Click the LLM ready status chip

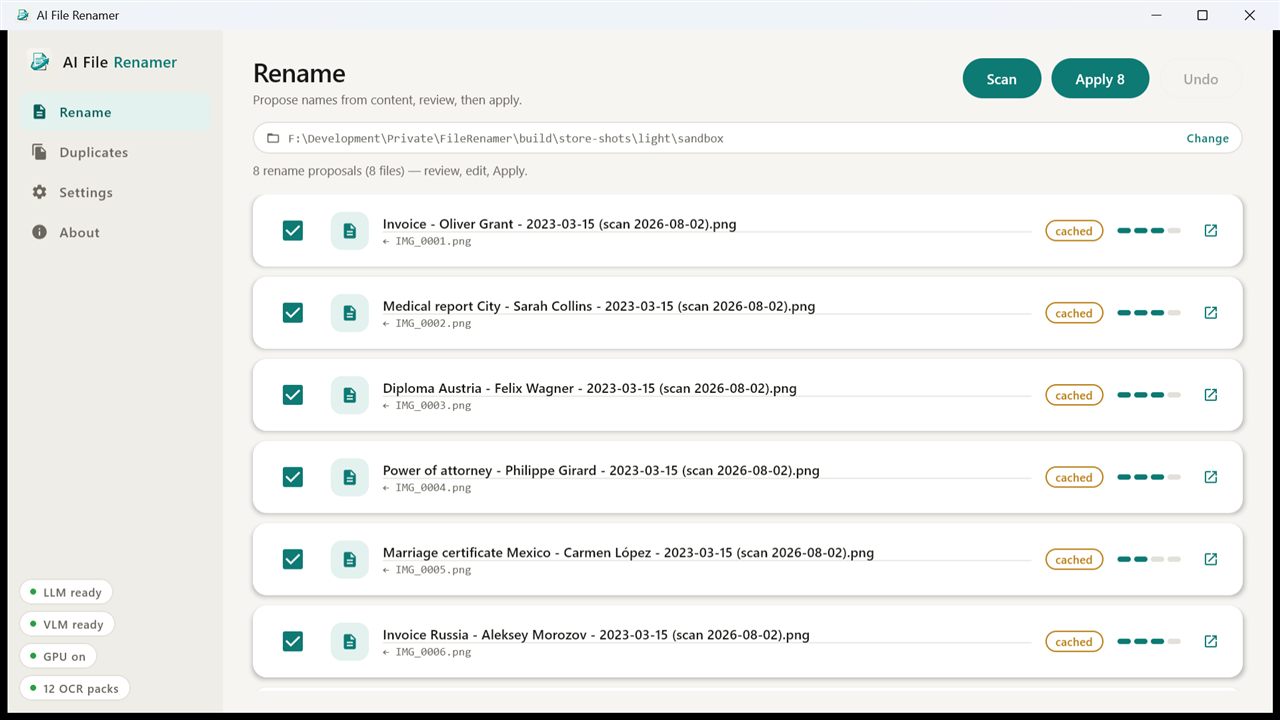(x=66, y=592)
